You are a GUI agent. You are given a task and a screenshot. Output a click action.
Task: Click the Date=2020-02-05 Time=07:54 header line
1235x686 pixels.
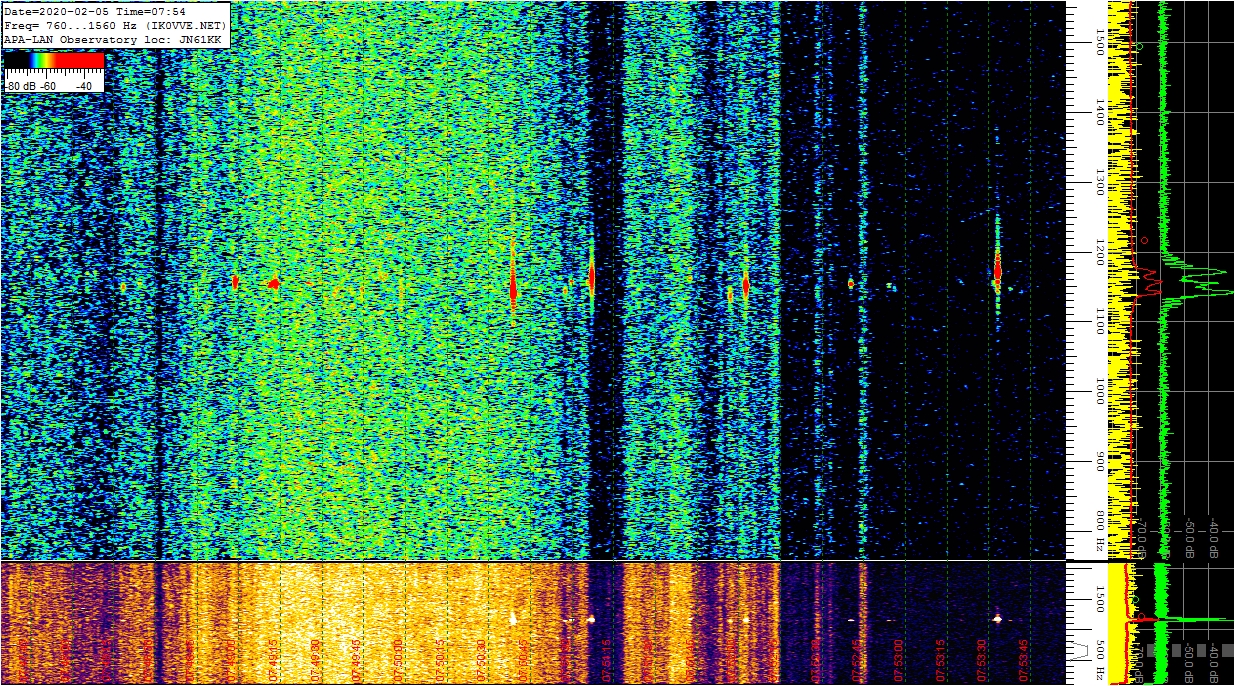(x=95, y=12)
